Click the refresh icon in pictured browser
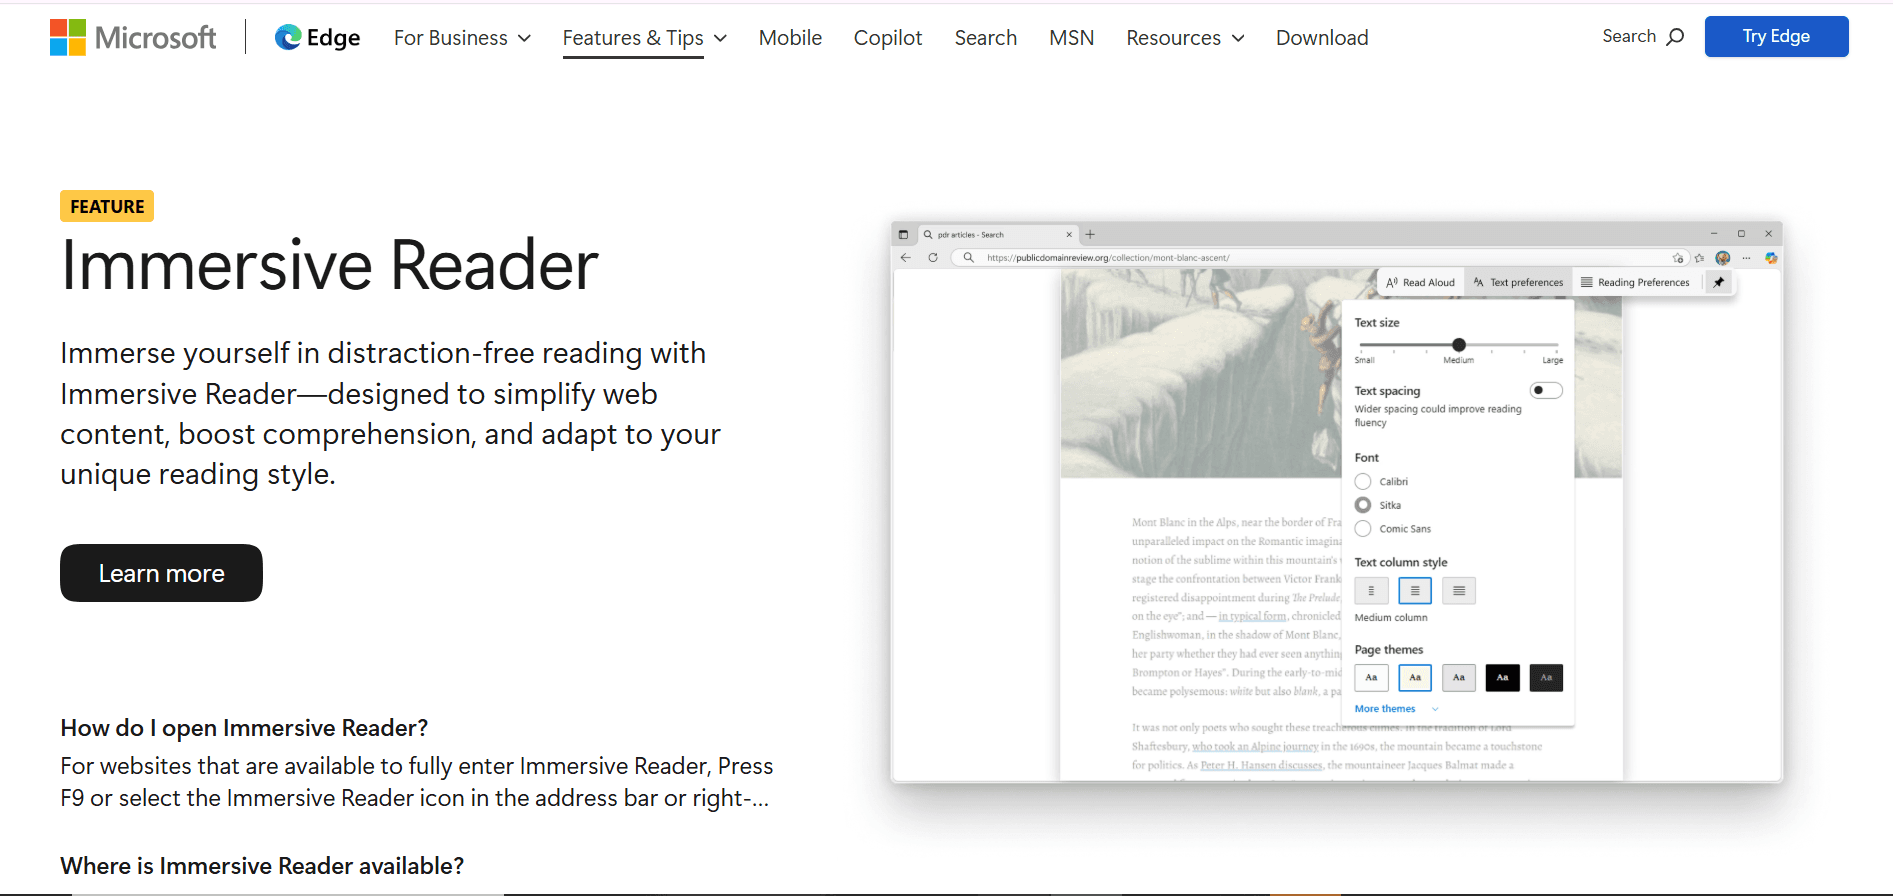 (x=933, y=258)
